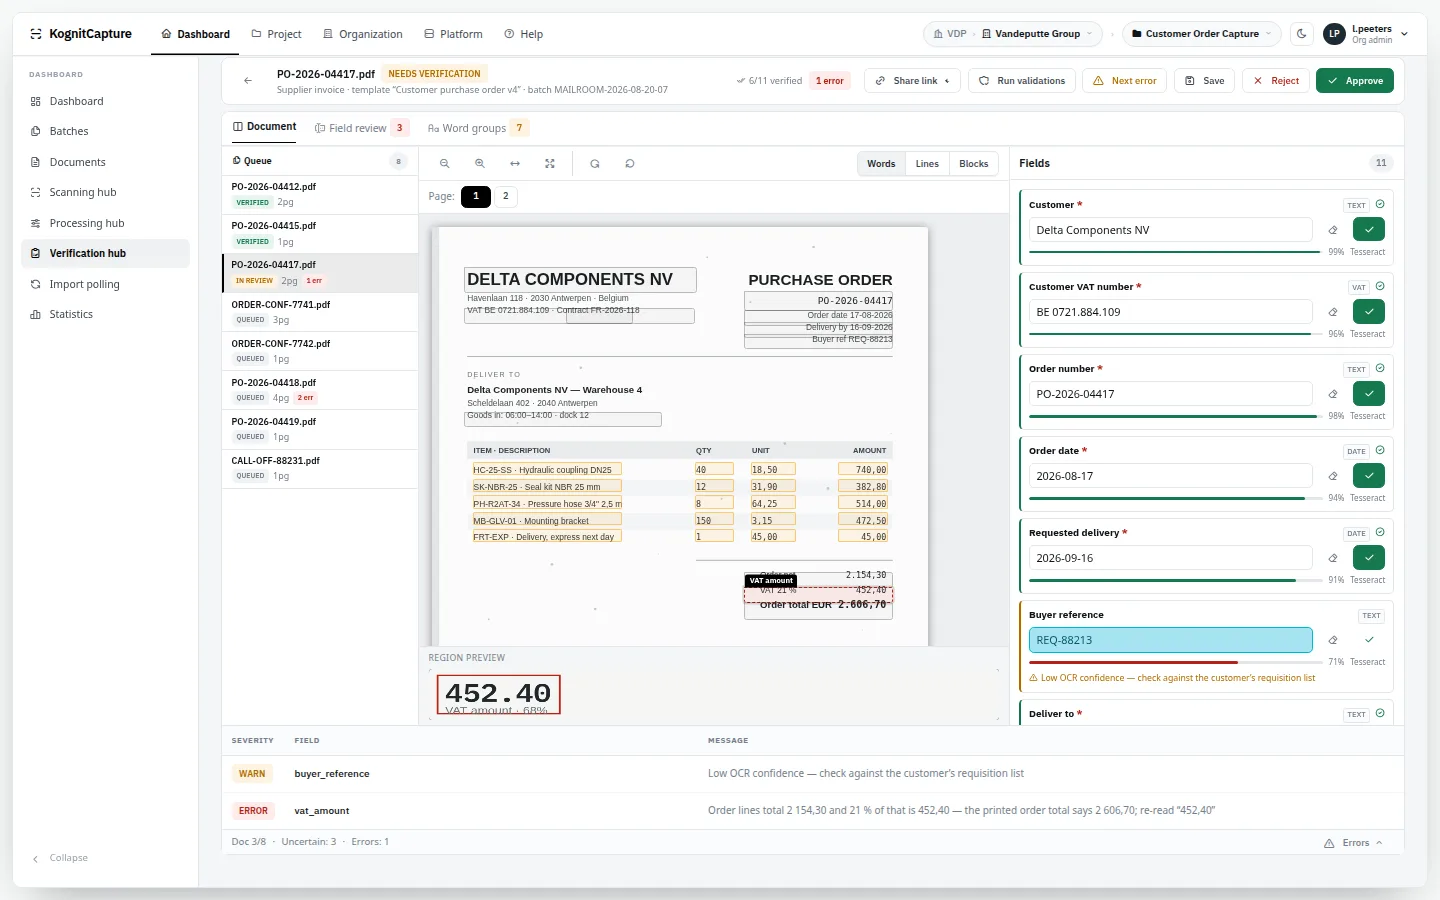Select PO-2026-04418.pdf in the queue
The image size is (1440, 900).
[x=320, y=390]
